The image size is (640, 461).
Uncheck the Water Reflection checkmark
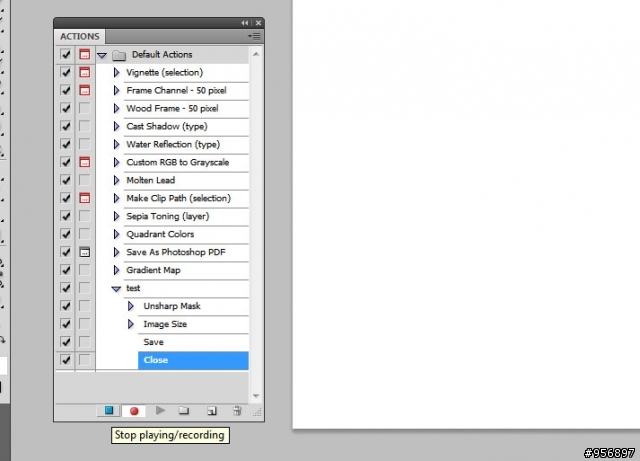coord(65,144)
